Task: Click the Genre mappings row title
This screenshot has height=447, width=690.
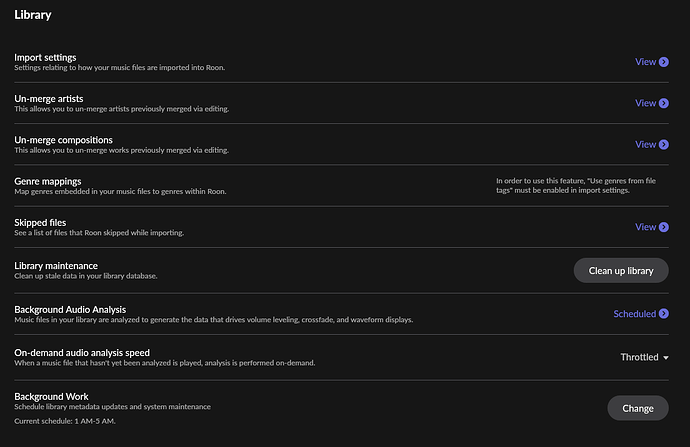Action: 48,181
